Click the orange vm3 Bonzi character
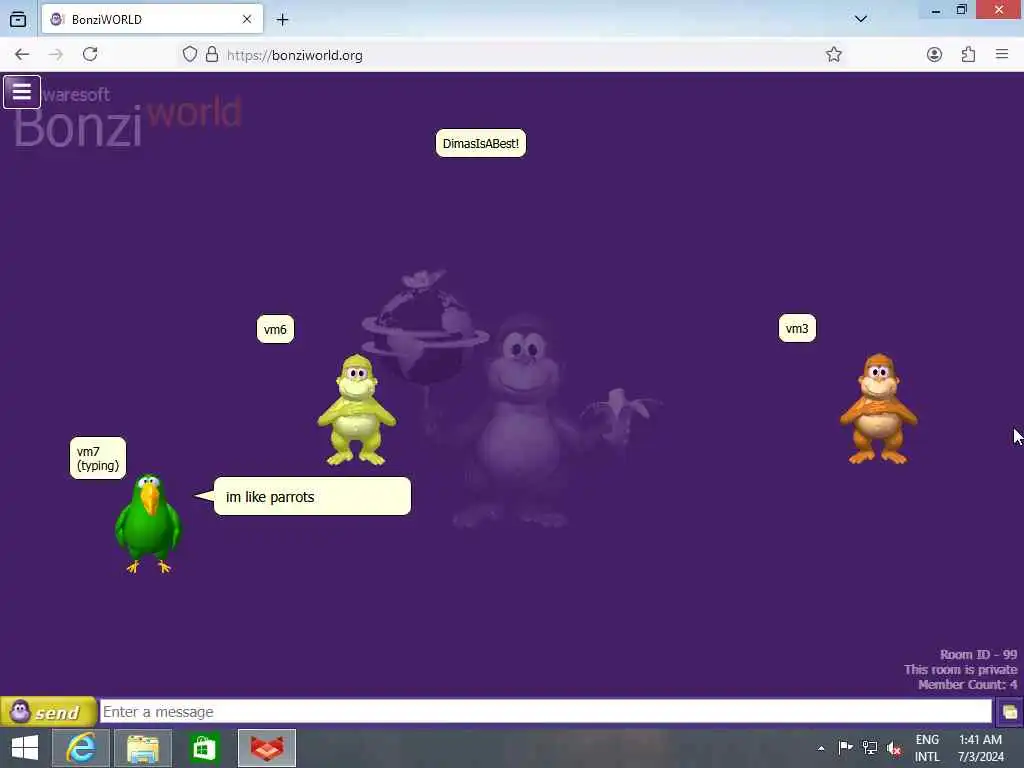The width and height of the screenshot is (1024, 768). 878,409
